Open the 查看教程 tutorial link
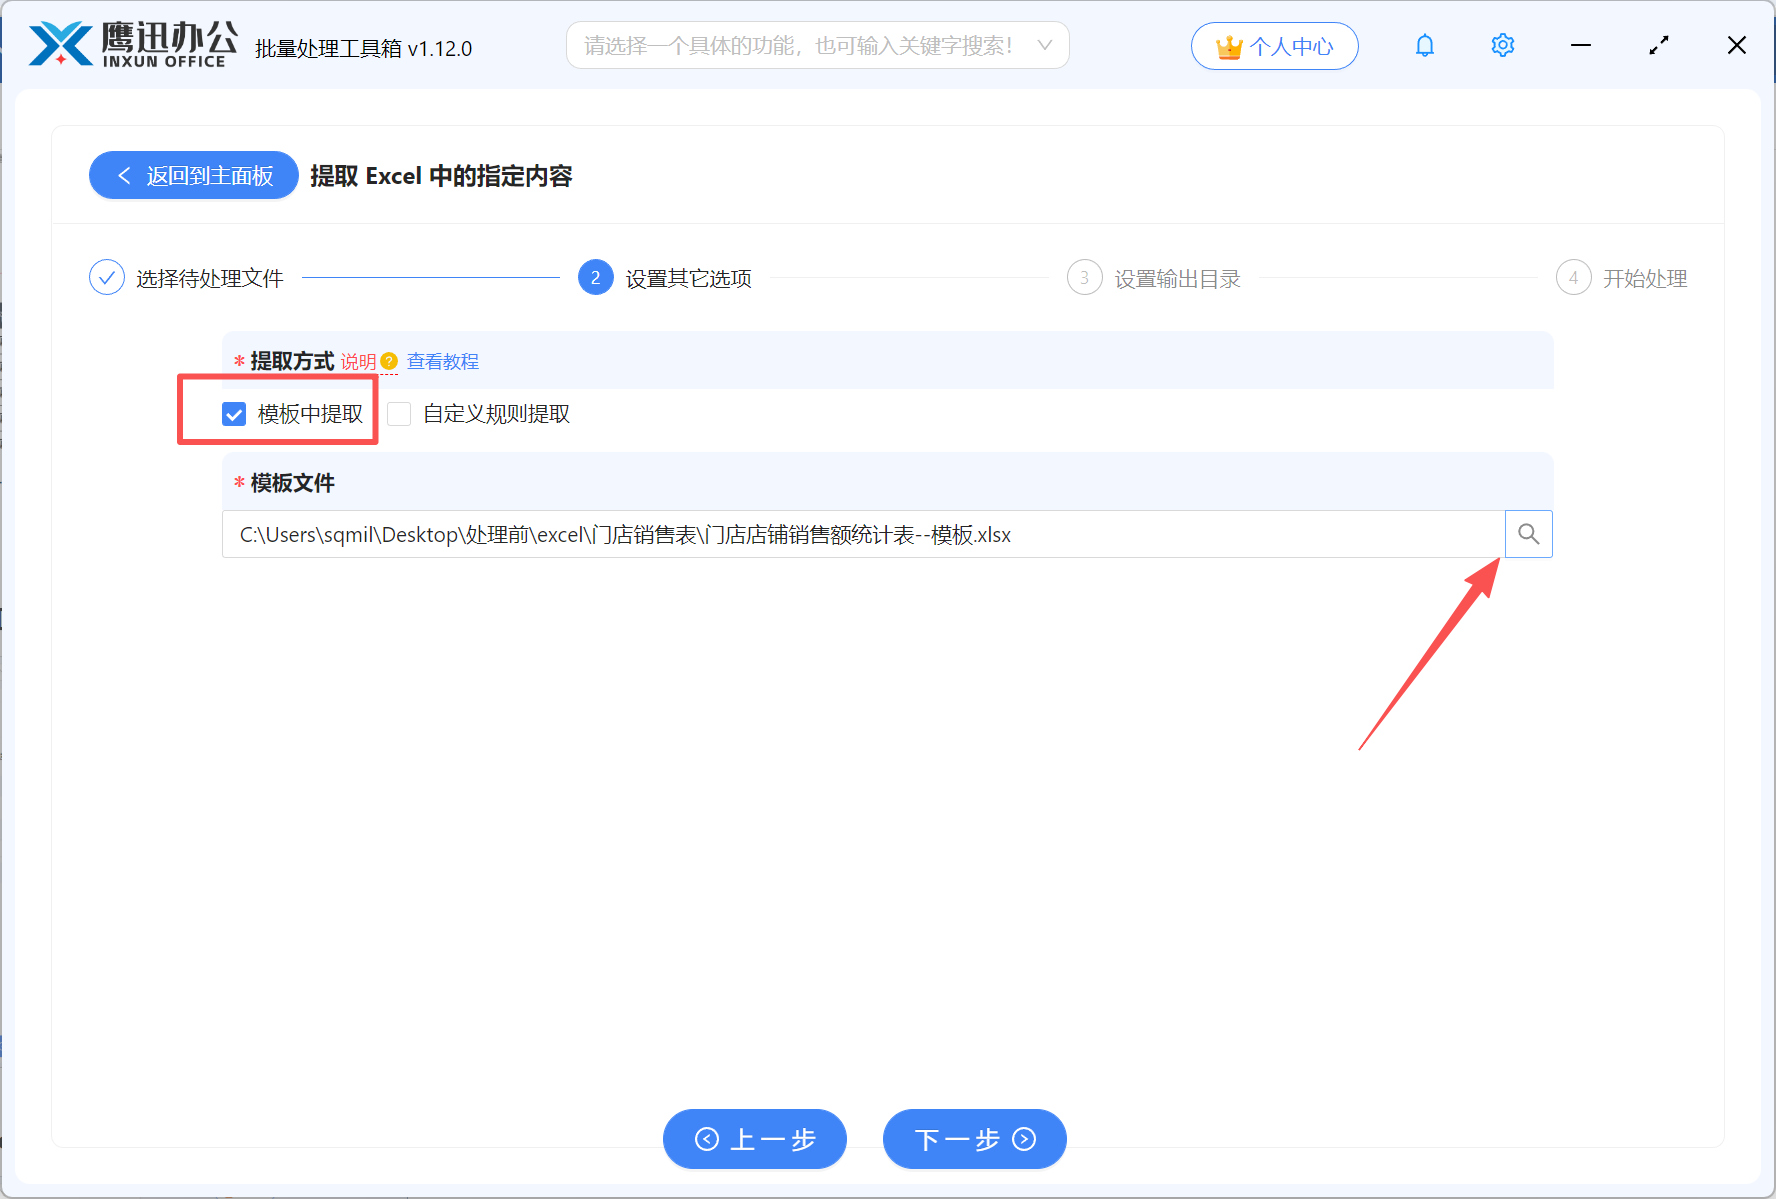1776x1199 pixels. (x=443, y=361)
